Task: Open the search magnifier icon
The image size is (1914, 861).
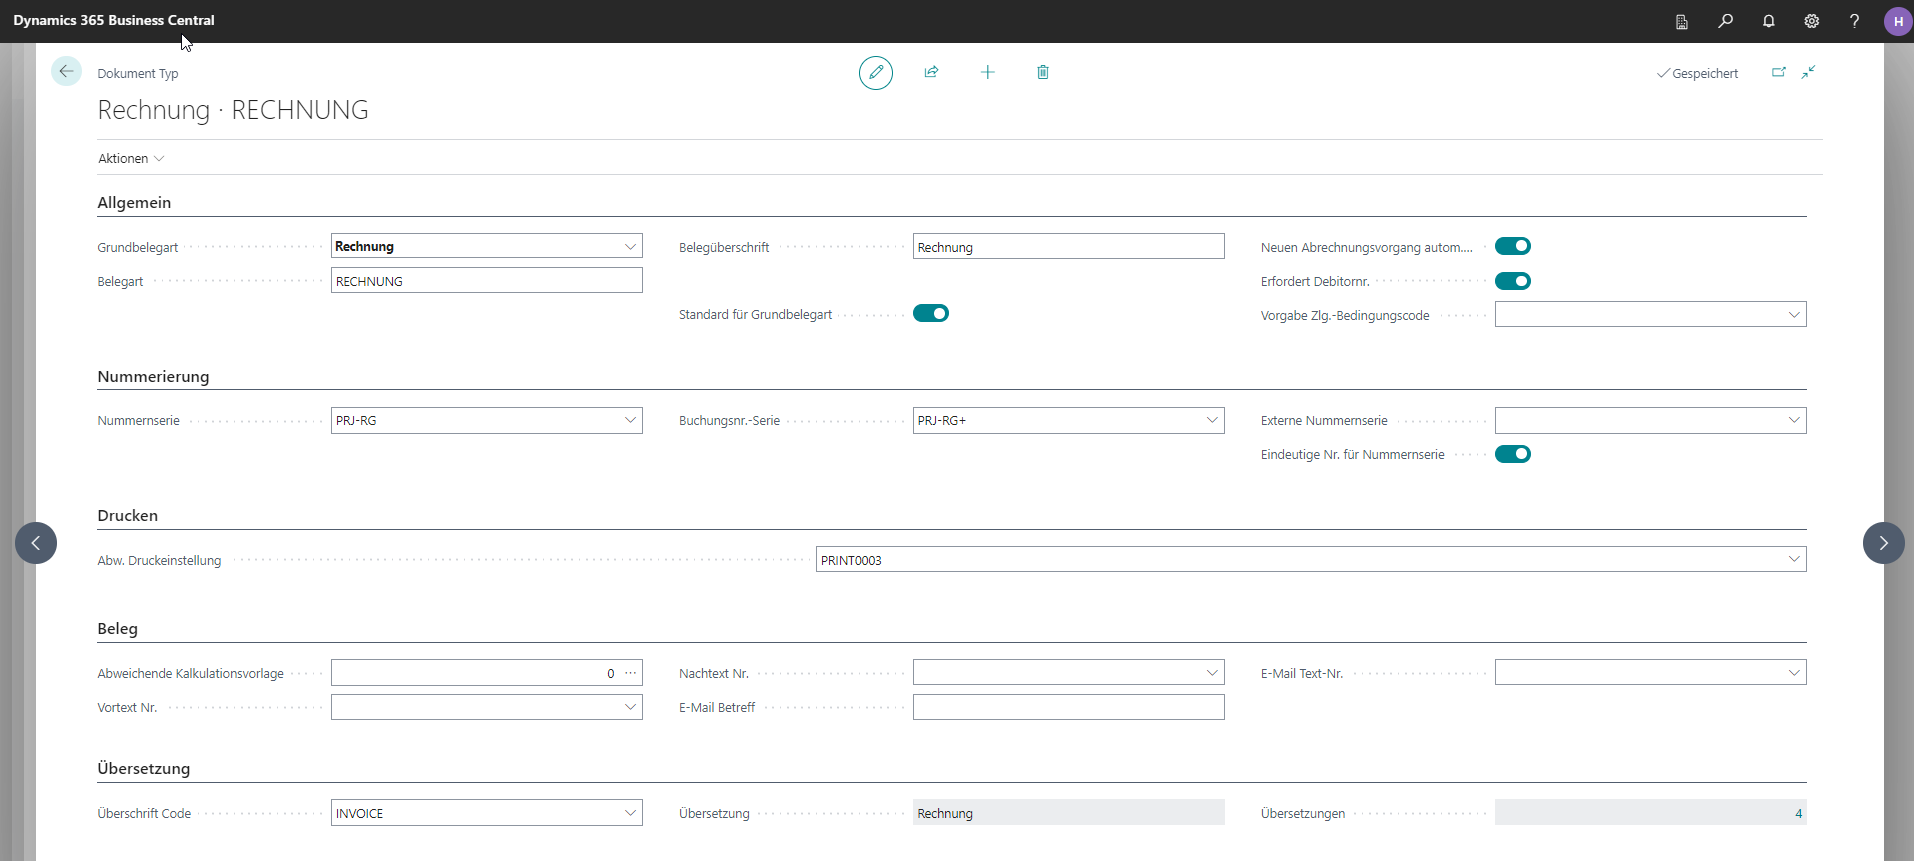Action: [1725, 21]
